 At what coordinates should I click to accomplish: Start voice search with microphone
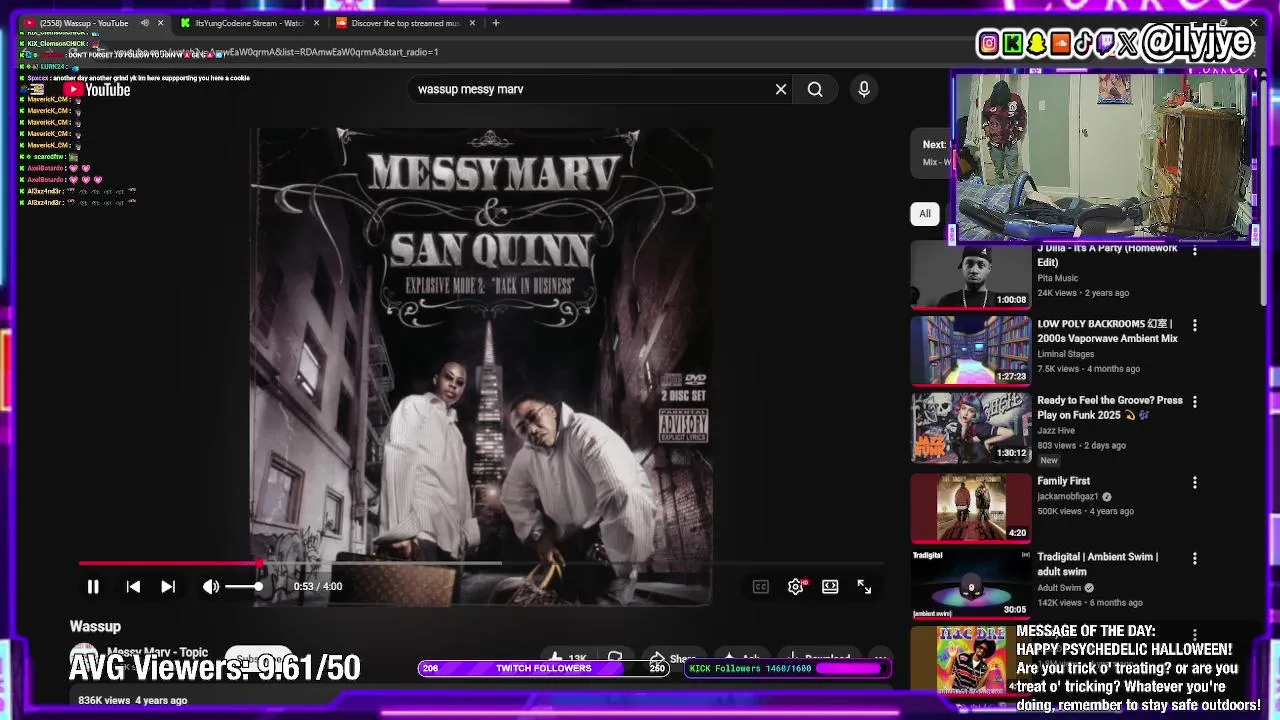[864, 89]
